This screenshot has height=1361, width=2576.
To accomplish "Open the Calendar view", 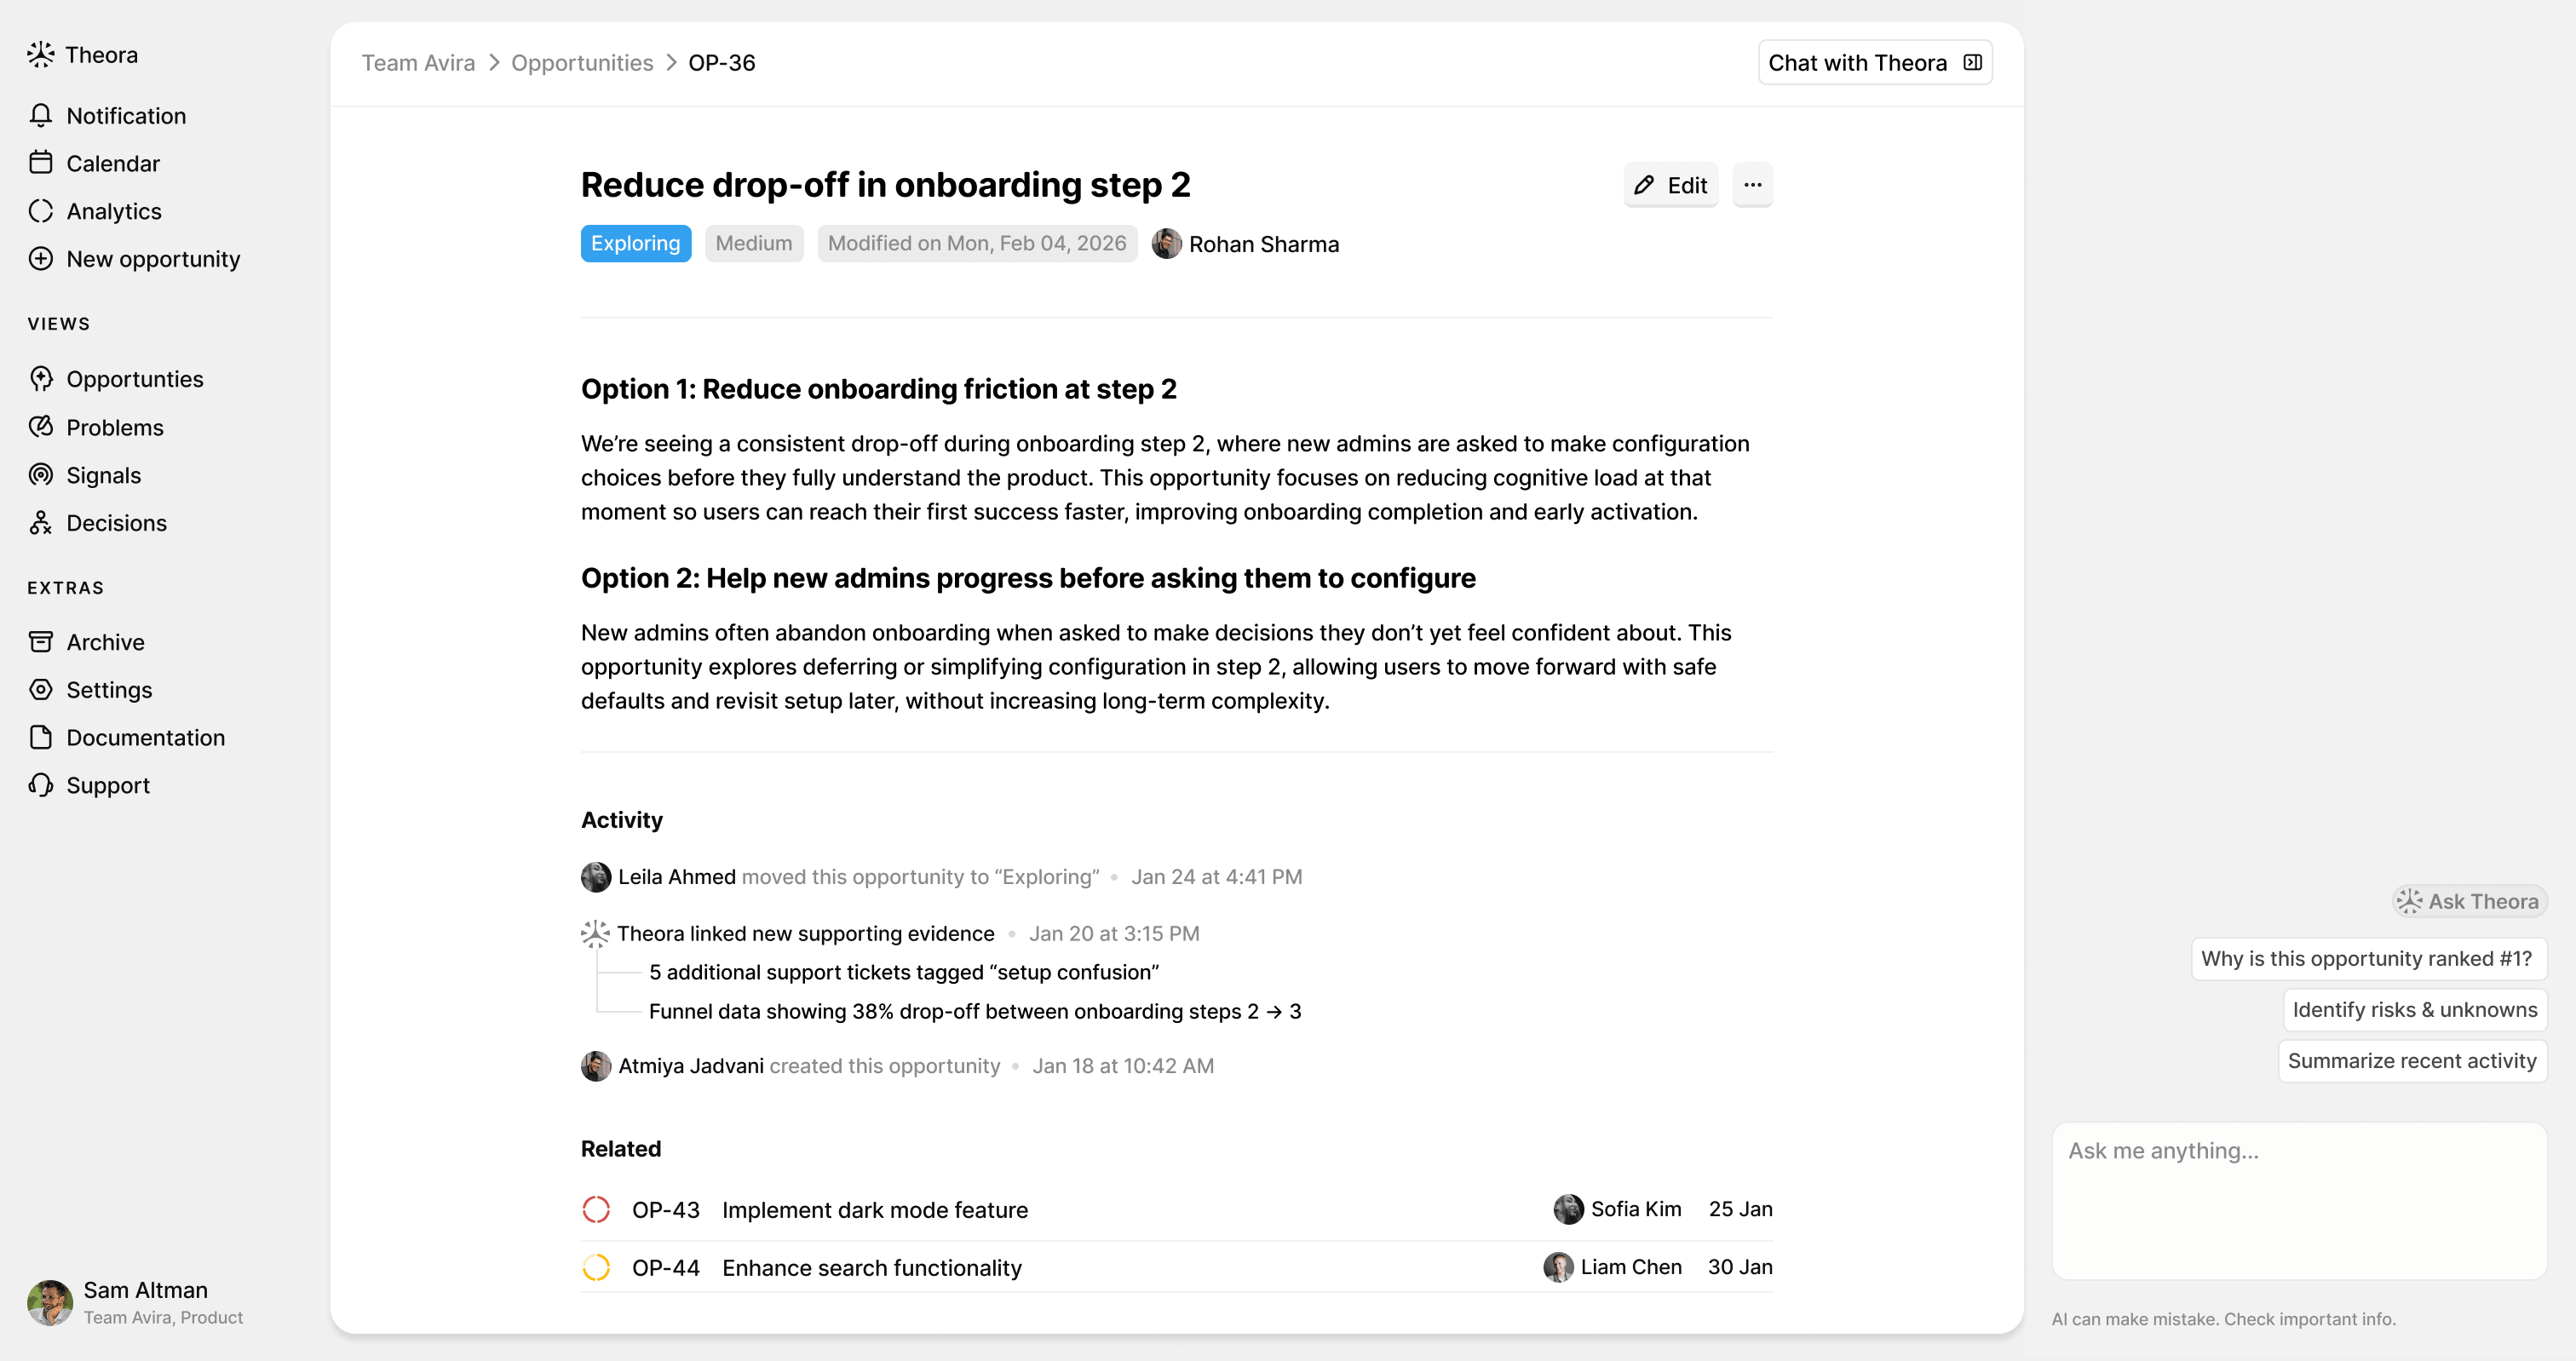I will 112,163.
